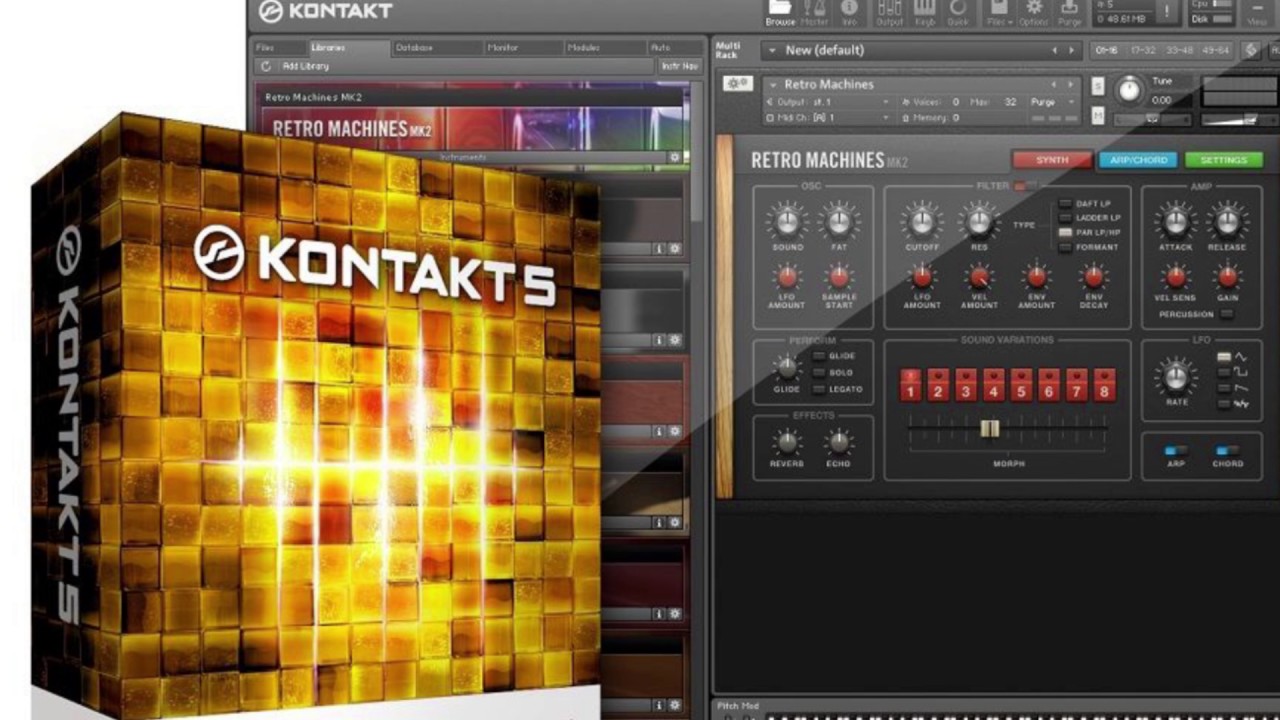Enable the Glide perform switch
Viewport: 1280px width, 720px height.
pyautogui.click(x=819, y=356)
